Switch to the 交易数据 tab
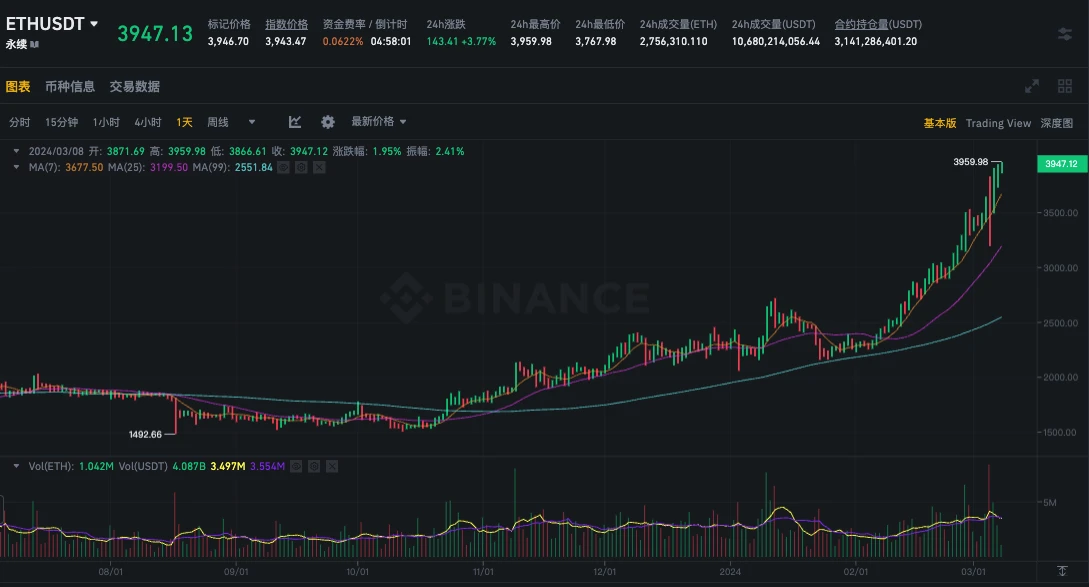Screen dimensions: 1089x587 tap(136, 86)
